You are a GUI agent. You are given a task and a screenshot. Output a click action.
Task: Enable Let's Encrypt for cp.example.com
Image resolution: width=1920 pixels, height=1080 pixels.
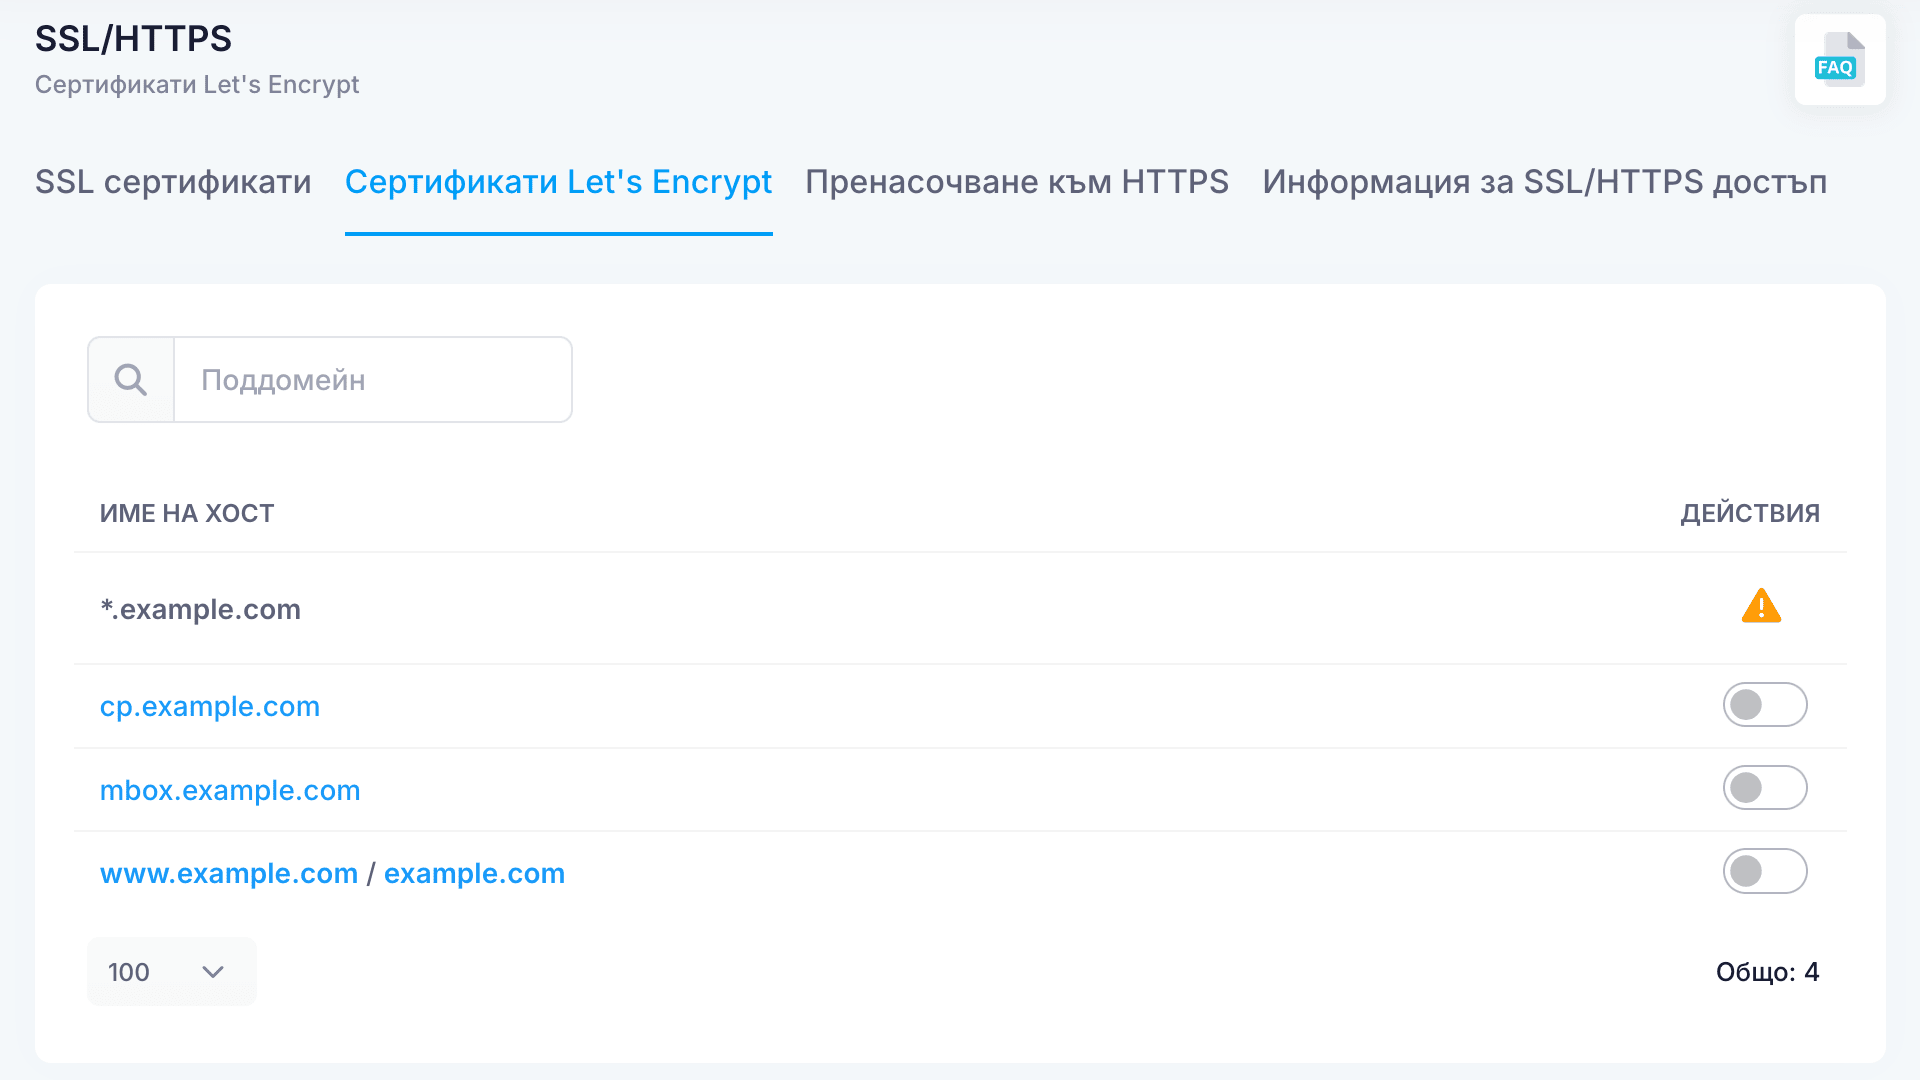pos(1764,705)
